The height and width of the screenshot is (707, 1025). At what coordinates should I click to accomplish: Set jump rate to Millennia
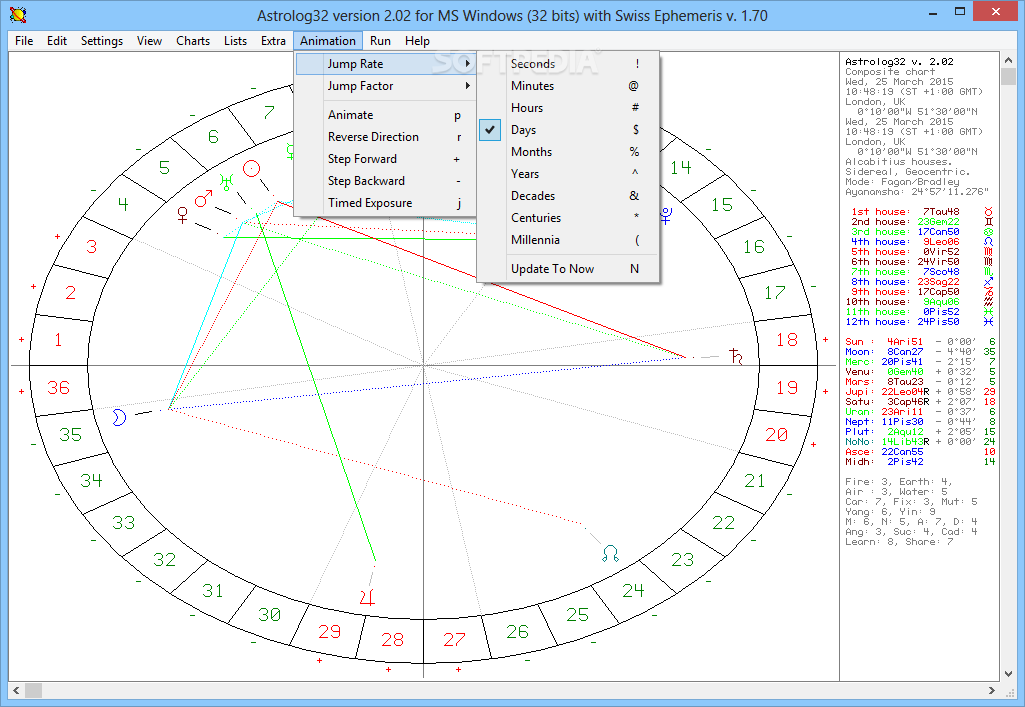(568, 240)
